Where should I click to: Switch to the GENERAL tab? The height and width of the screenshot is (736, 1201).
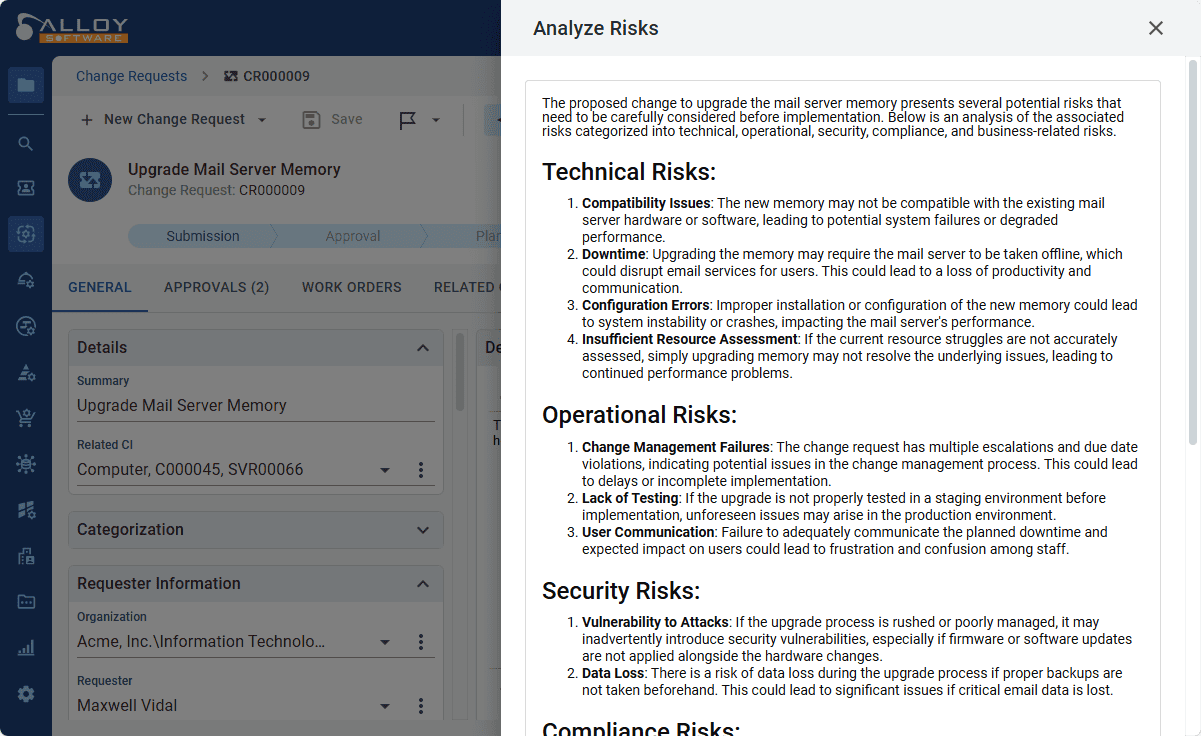pos(100,287)
